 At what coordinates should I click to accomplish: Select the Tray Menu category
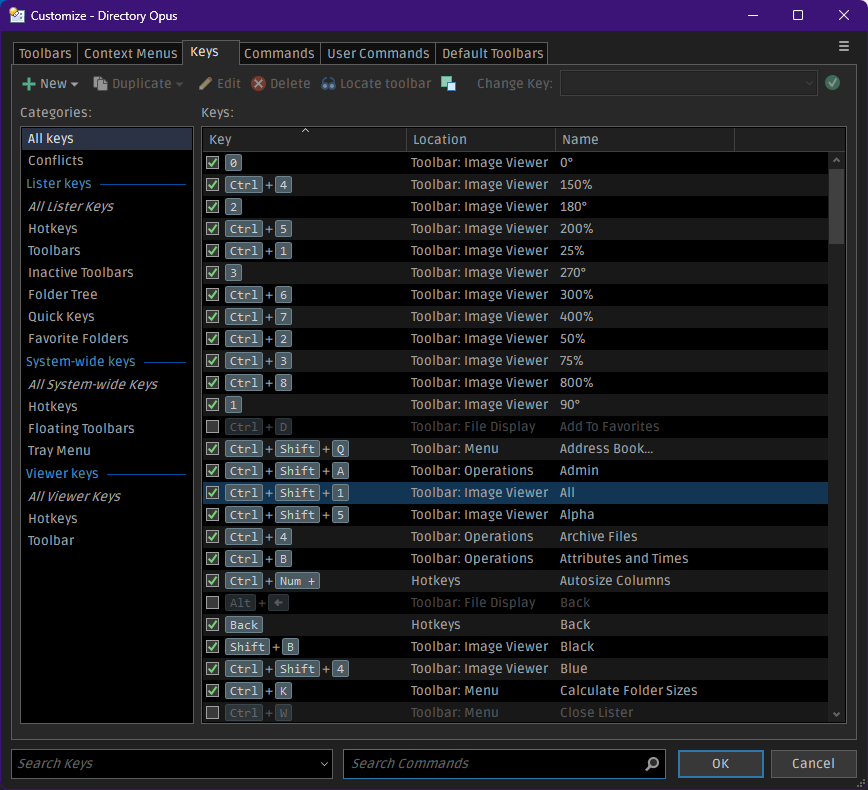107,451
